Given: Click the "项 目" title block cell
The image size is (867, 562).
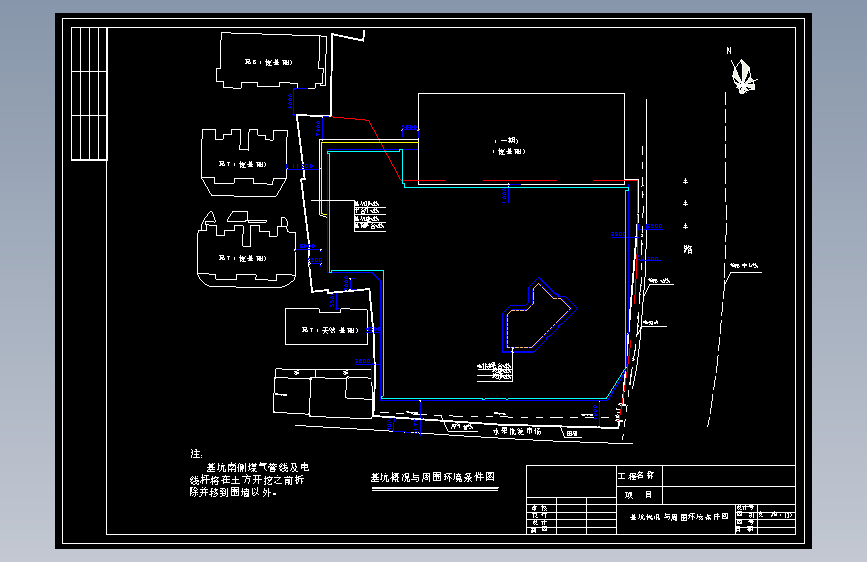Looking at the screenshot, I should (x=640, y=495).
